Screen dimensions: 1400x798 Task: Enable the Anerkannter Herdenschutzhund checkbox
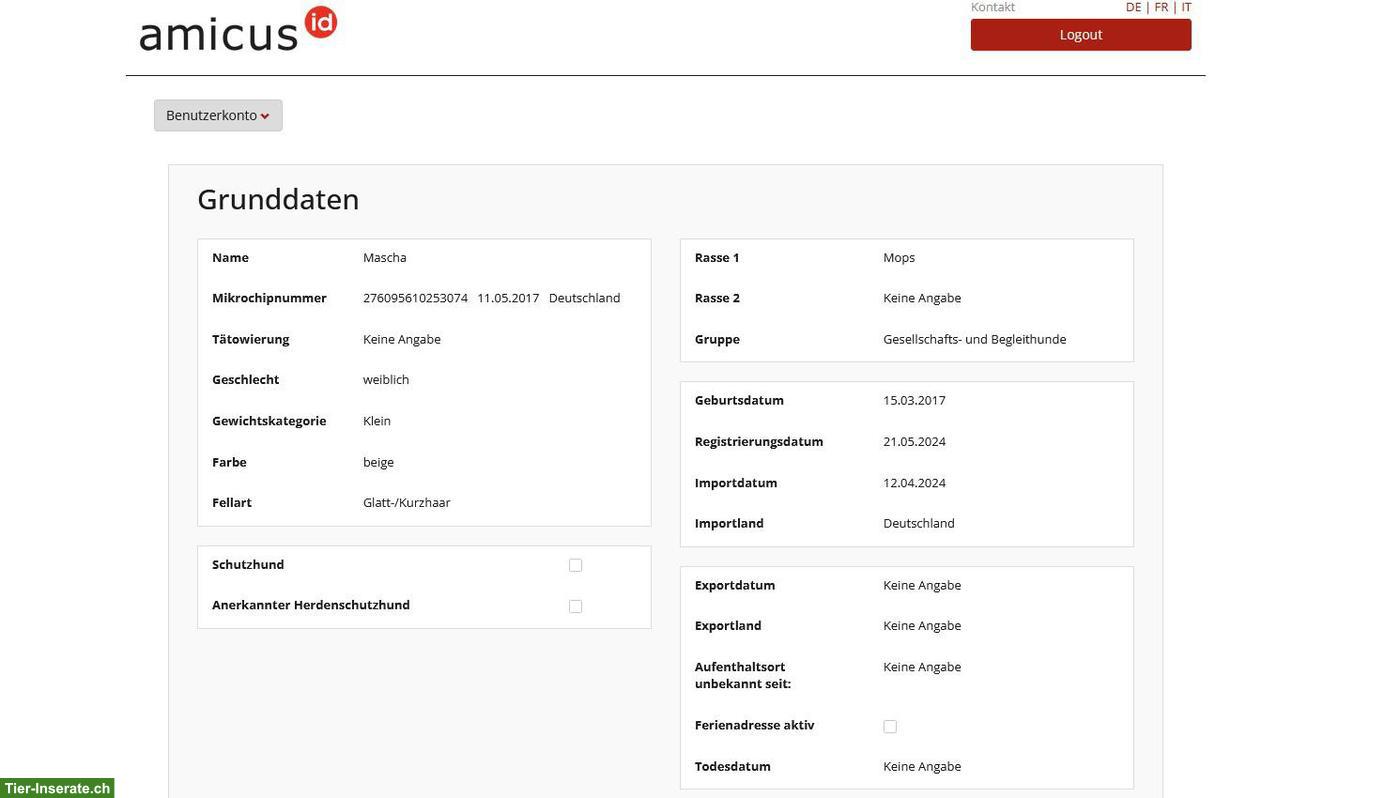pos(575,606)
